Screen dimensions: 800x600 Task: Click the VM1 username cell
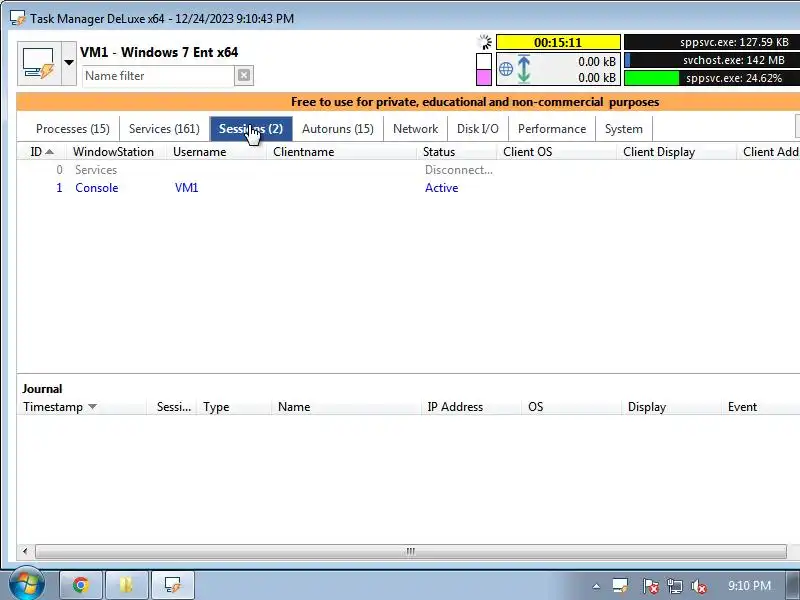pos(186,188)
